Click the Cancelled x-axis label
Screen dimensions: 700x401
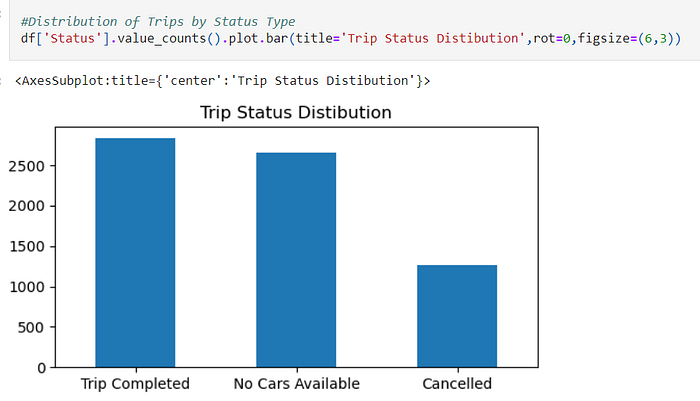(457, 384)
